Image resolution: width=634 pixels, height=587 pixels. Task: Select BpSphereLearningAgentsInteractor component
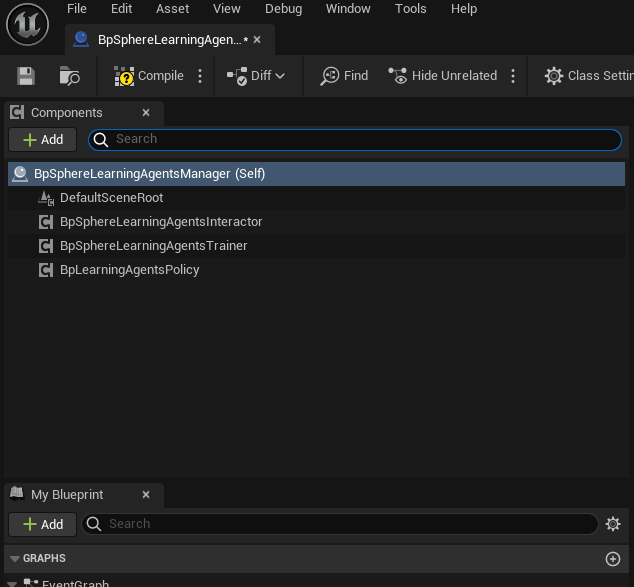(x=316, y=222)
